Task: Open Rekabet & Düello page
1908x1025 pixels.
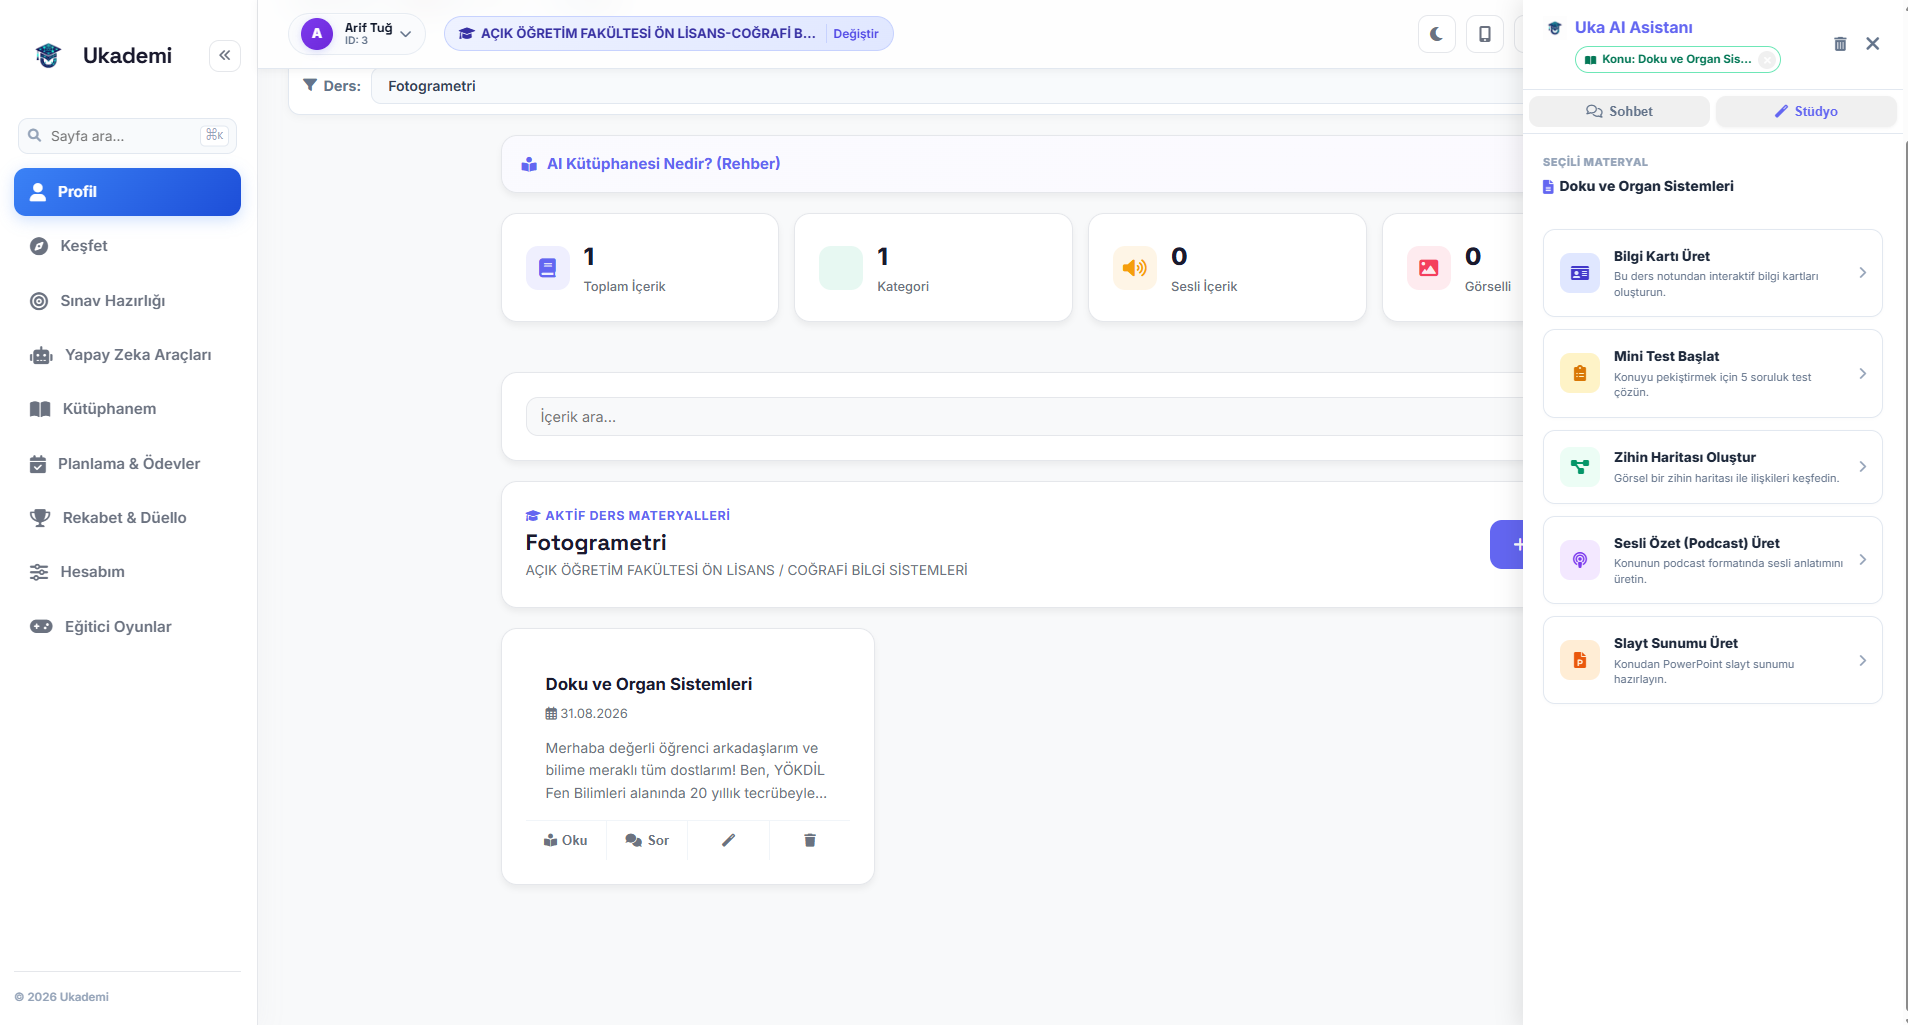Action: coord(127,518)
